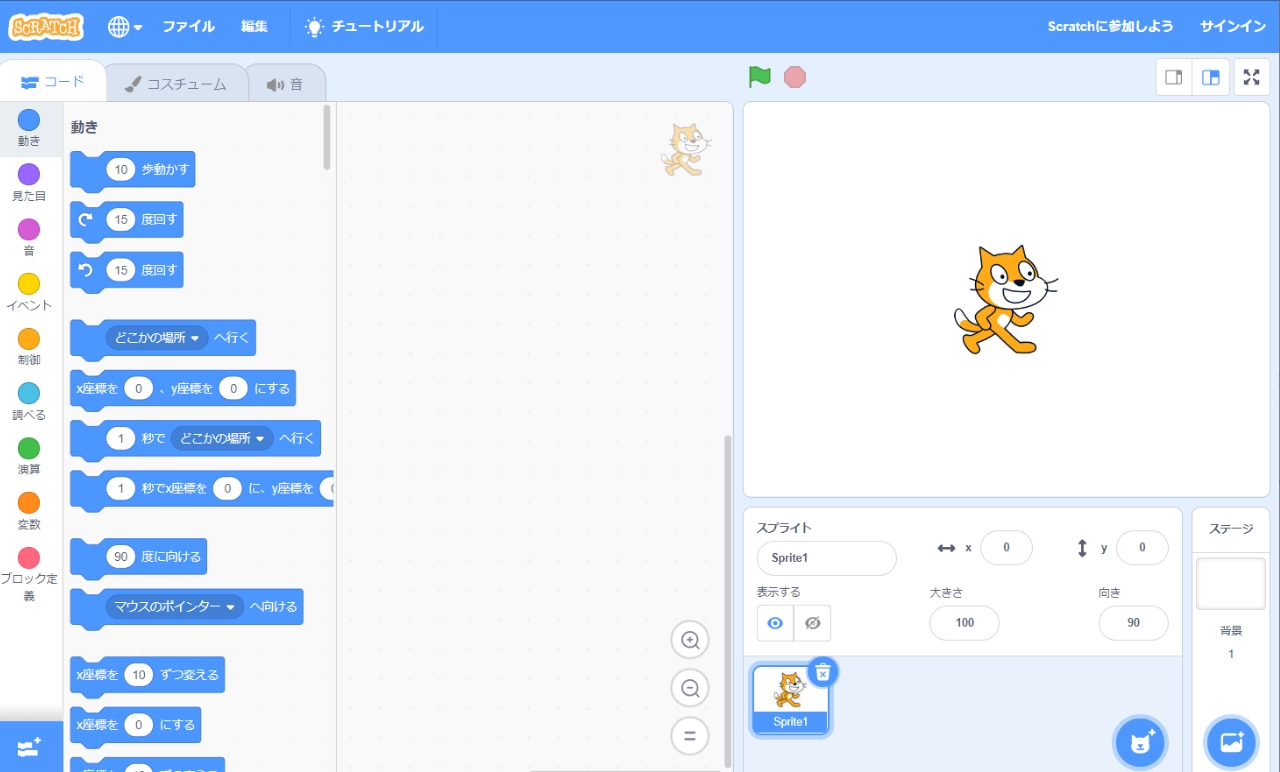Open the マウスのポインター dropdown
This screenshot has height=772, width=1280.
click(x=175, y=606)
